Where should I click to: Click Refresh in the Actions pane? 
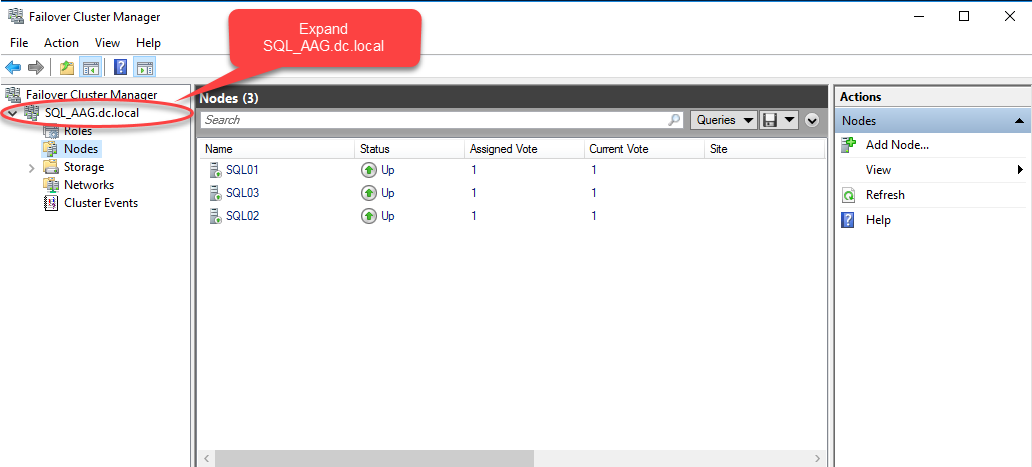[x=885, y=195]
